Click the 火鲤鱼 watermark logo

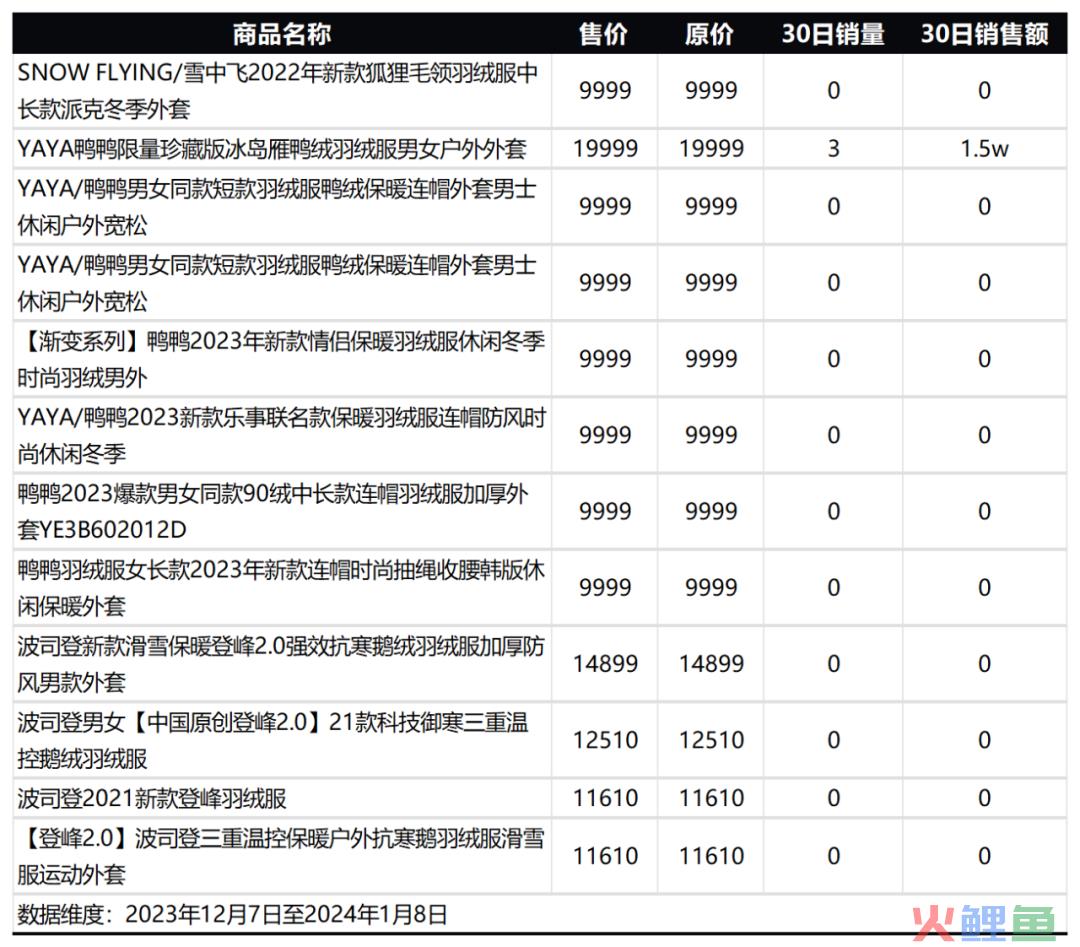989,920
